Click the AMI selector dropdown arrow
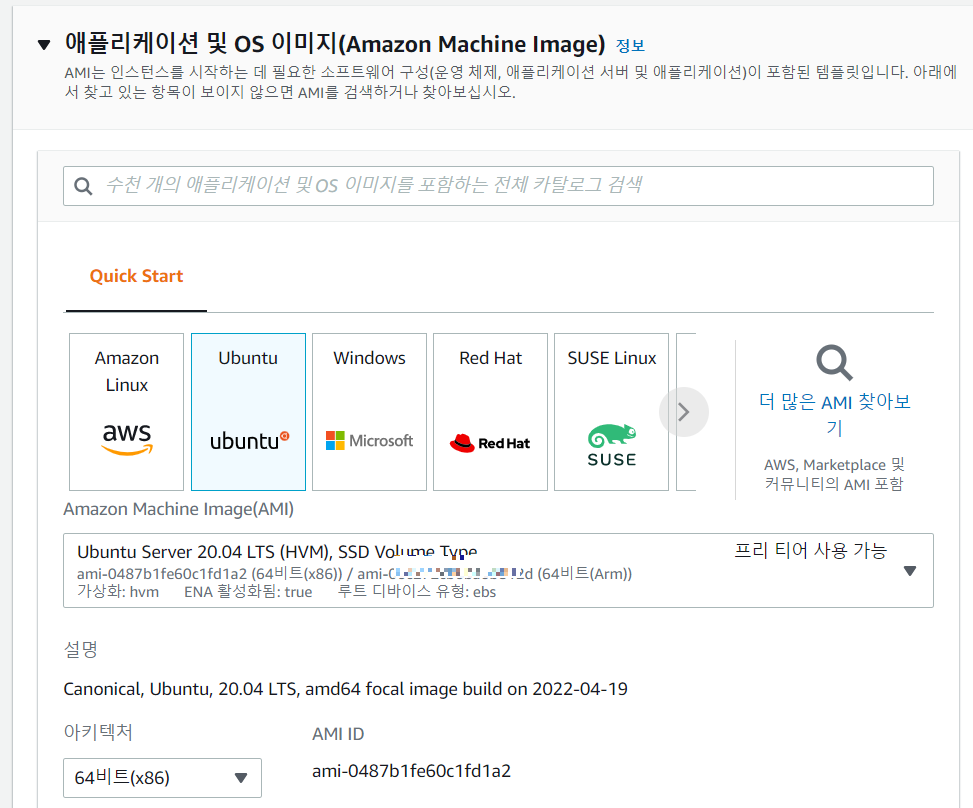 point(910,571)
